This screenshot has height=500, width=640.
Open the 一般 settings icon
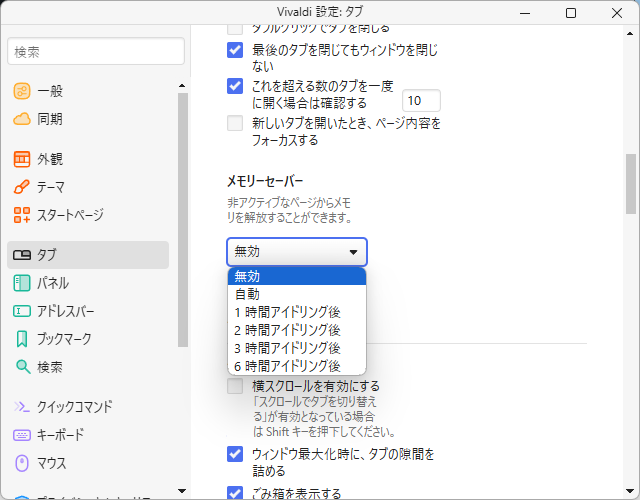(22, 91)
